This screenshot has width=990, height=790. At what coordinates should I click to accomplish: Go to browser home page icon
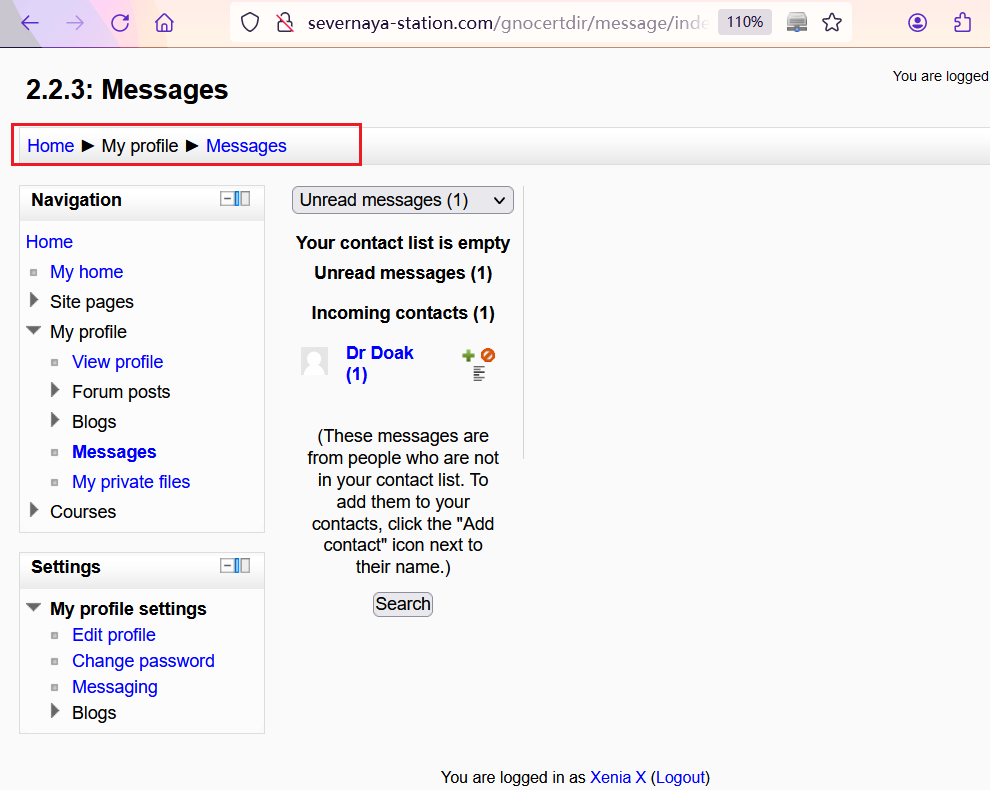point(164,23)
